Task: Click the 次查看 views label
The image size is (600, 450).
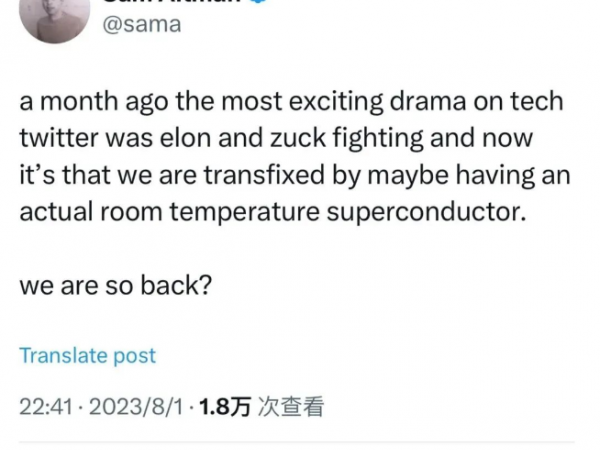Action: point(291,407)
